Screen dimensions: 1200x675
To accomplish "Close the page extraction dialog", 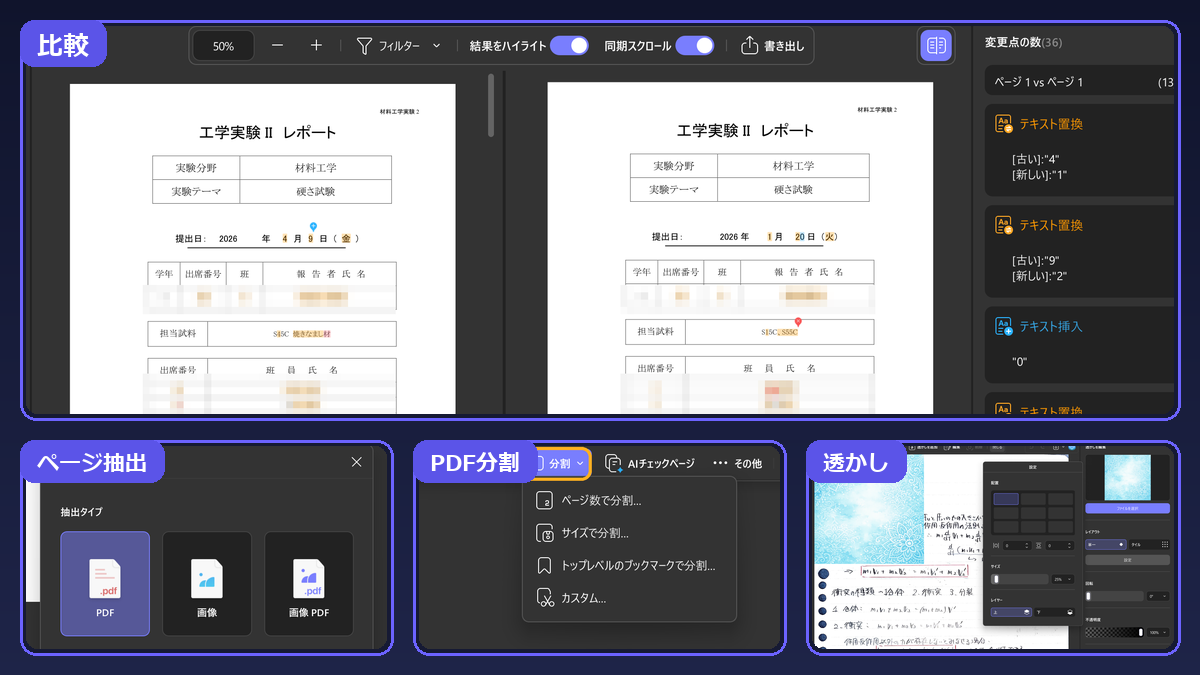I will (356, 462).
